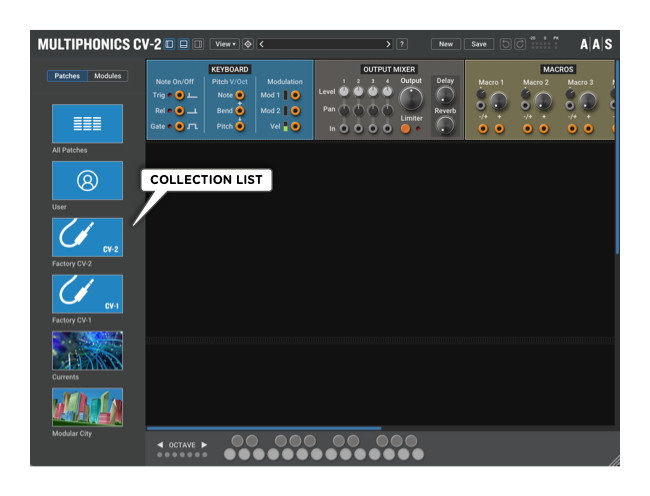Click the Macro 1 bipolar -/+ output jack

click(483, 129)
